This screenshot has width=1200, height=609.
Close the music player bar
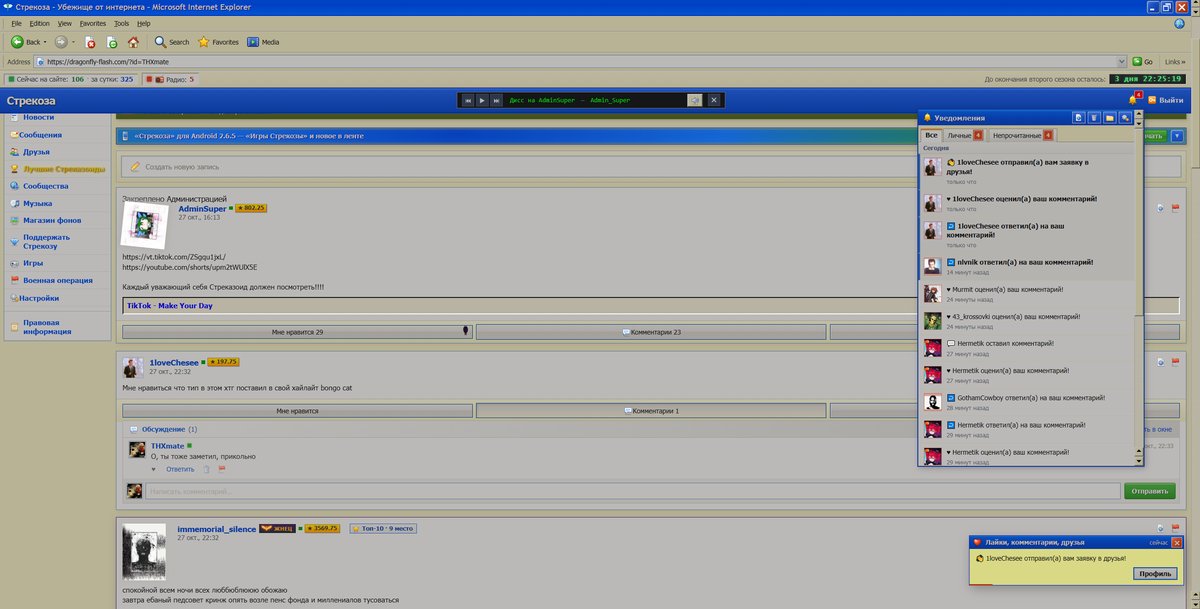coord(714,100)
